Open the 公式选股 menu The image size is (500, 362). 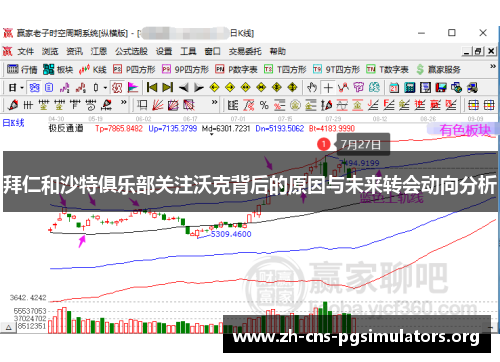coord(131,51)
